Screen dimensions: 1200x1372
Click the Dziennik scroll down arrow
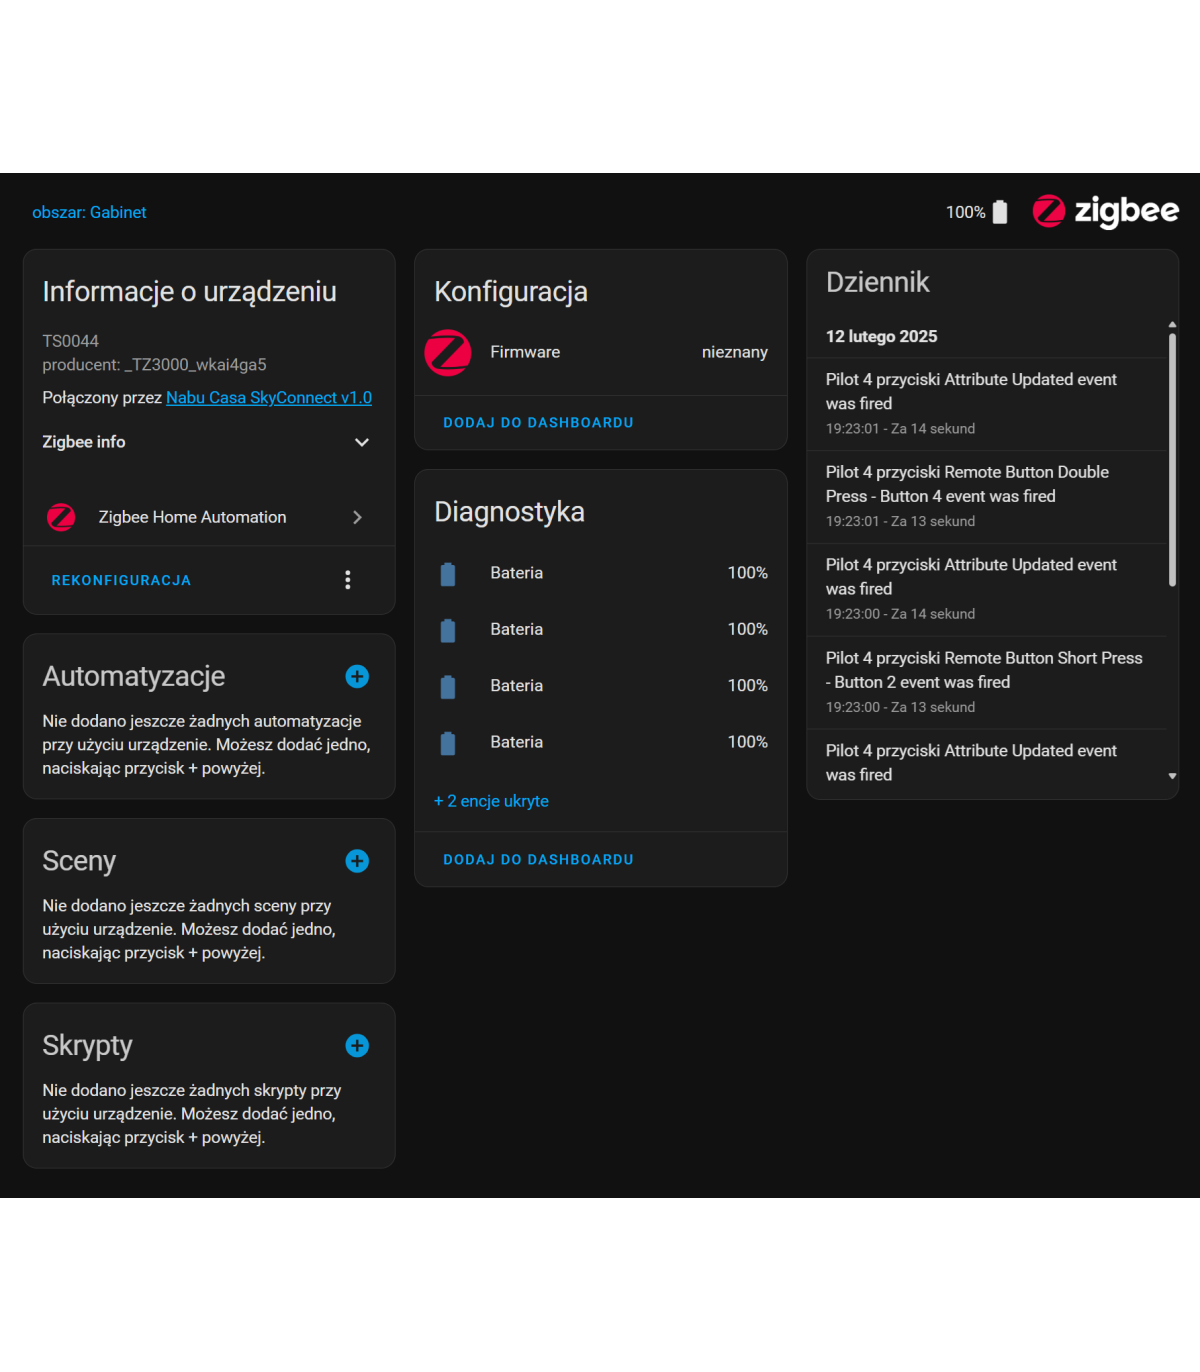(x=1172, y=776)
